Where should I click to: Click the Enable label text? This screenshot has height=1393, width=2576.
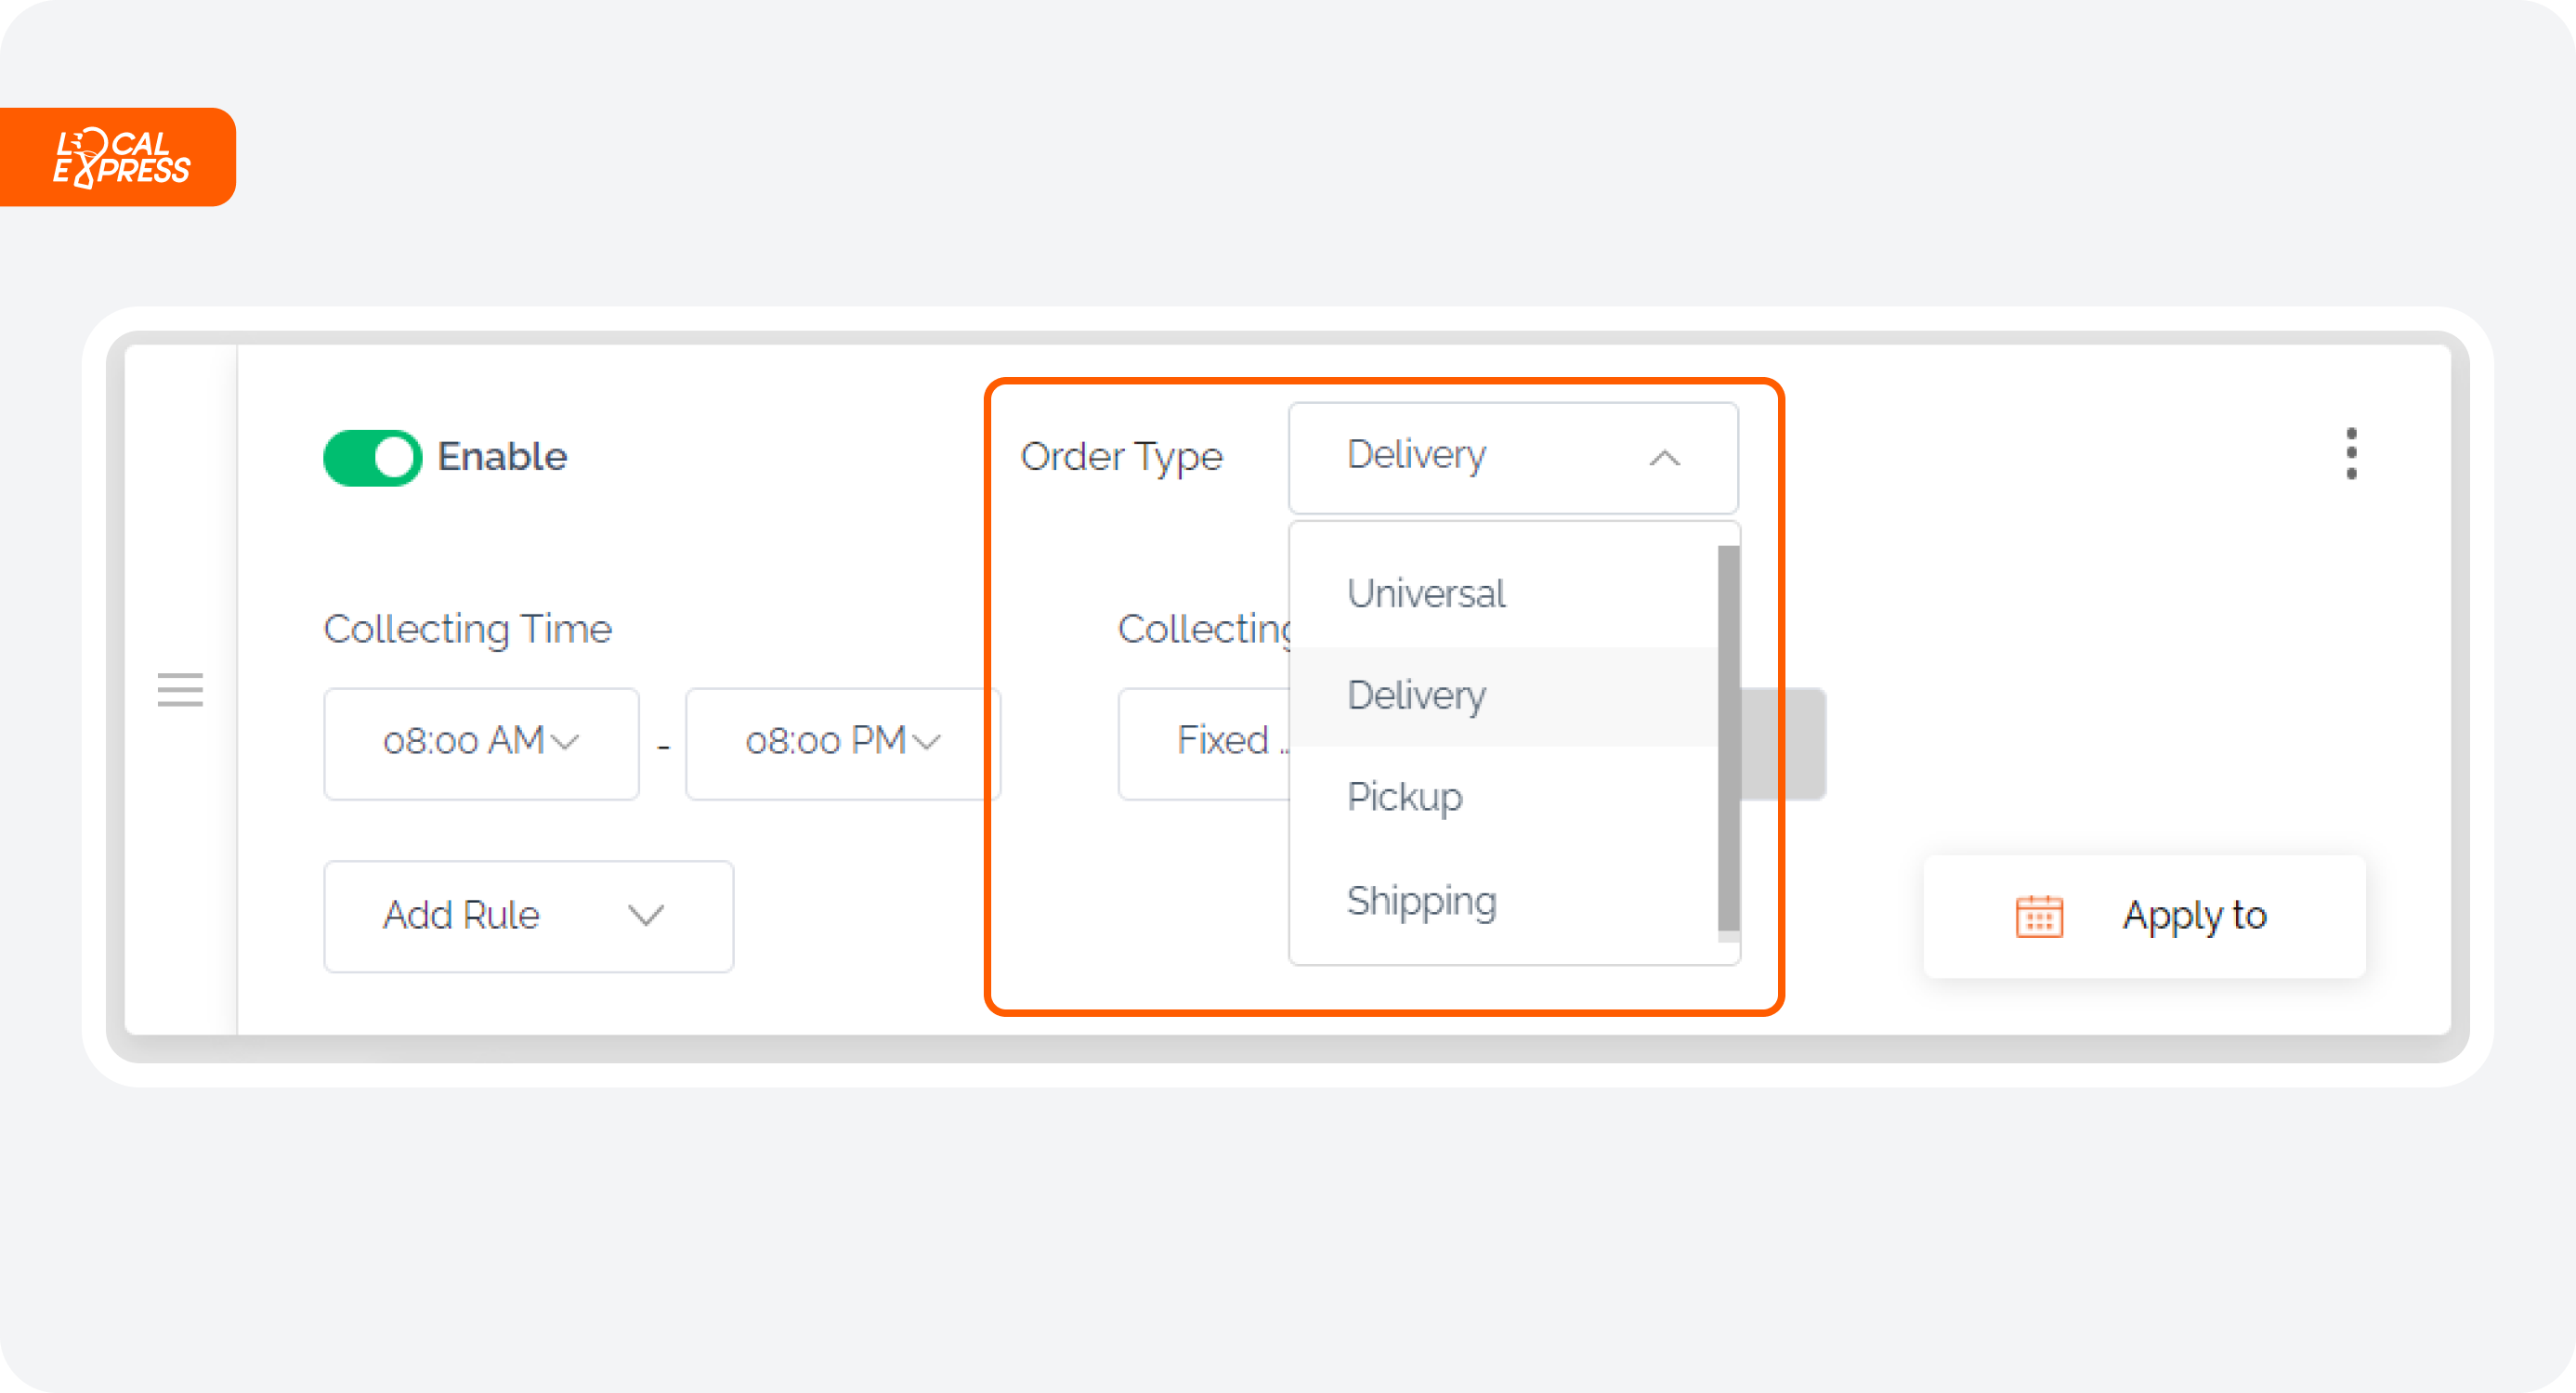click(x=502, y=456)
